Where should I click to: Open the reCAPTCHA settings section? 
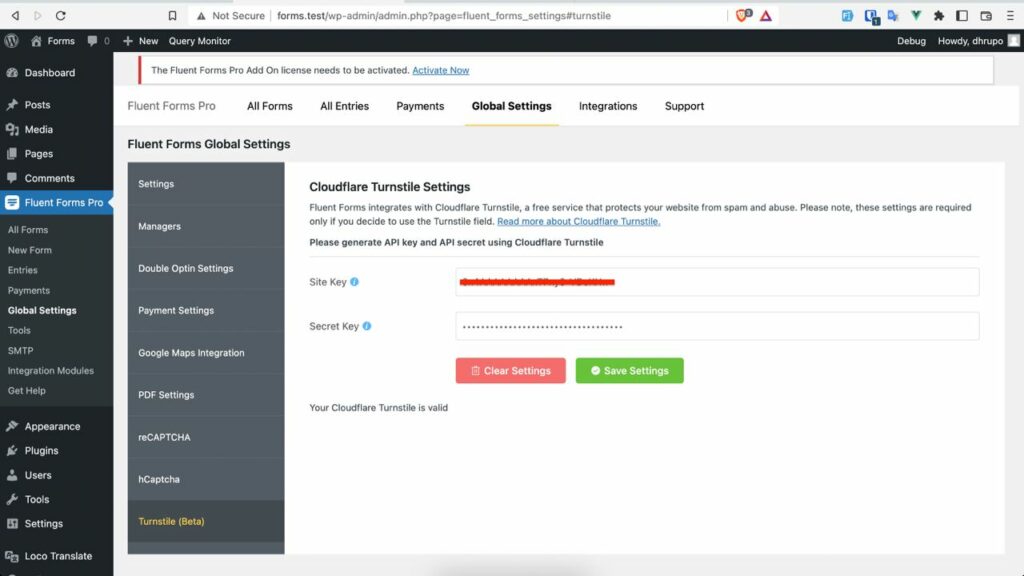[206, 437]
